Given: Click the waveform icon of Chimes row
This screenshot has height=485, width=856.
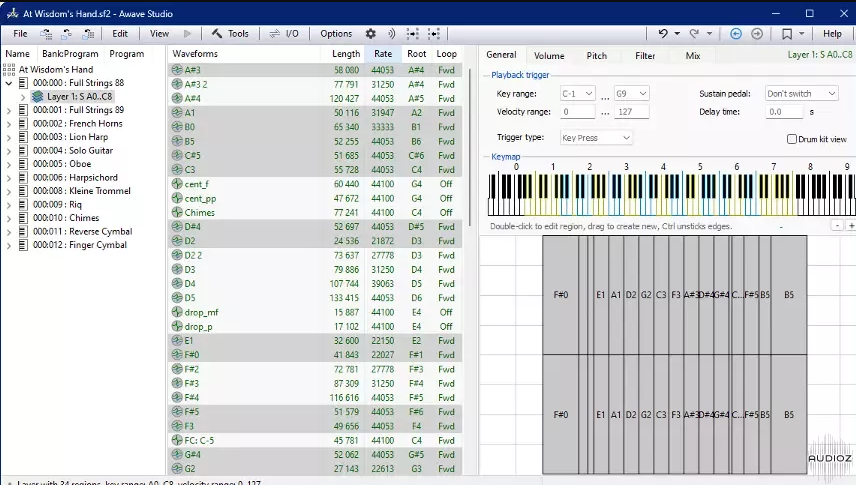Looking at the screenshot, I should (177, 212).
